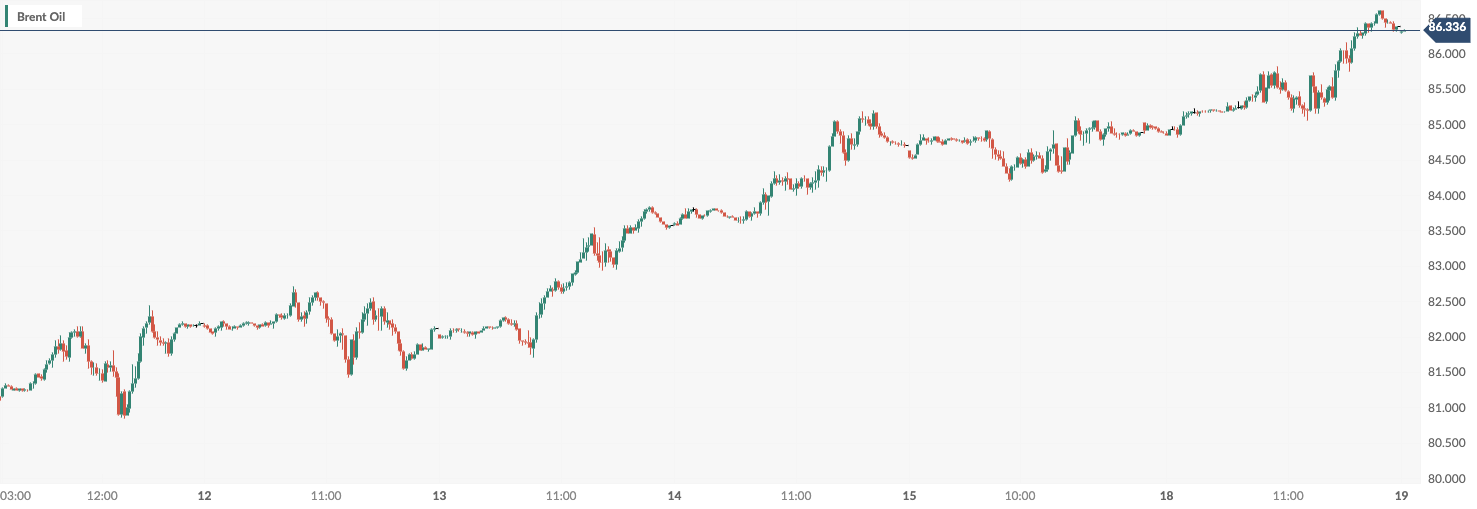Click the Brent Oil chart title label

click(x=41, y=17)
